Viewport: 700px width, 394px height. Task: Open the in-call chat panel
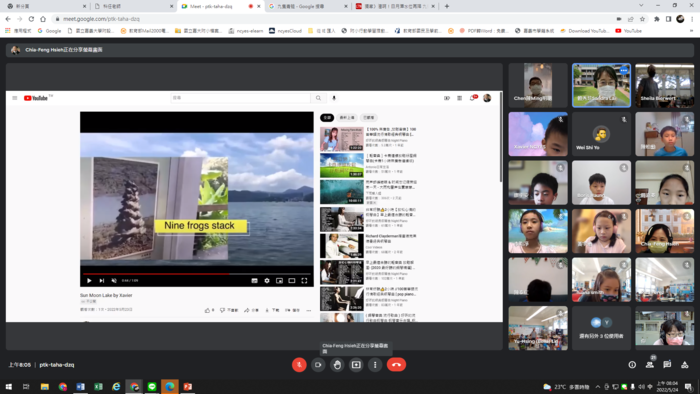(x=667, y=365)
